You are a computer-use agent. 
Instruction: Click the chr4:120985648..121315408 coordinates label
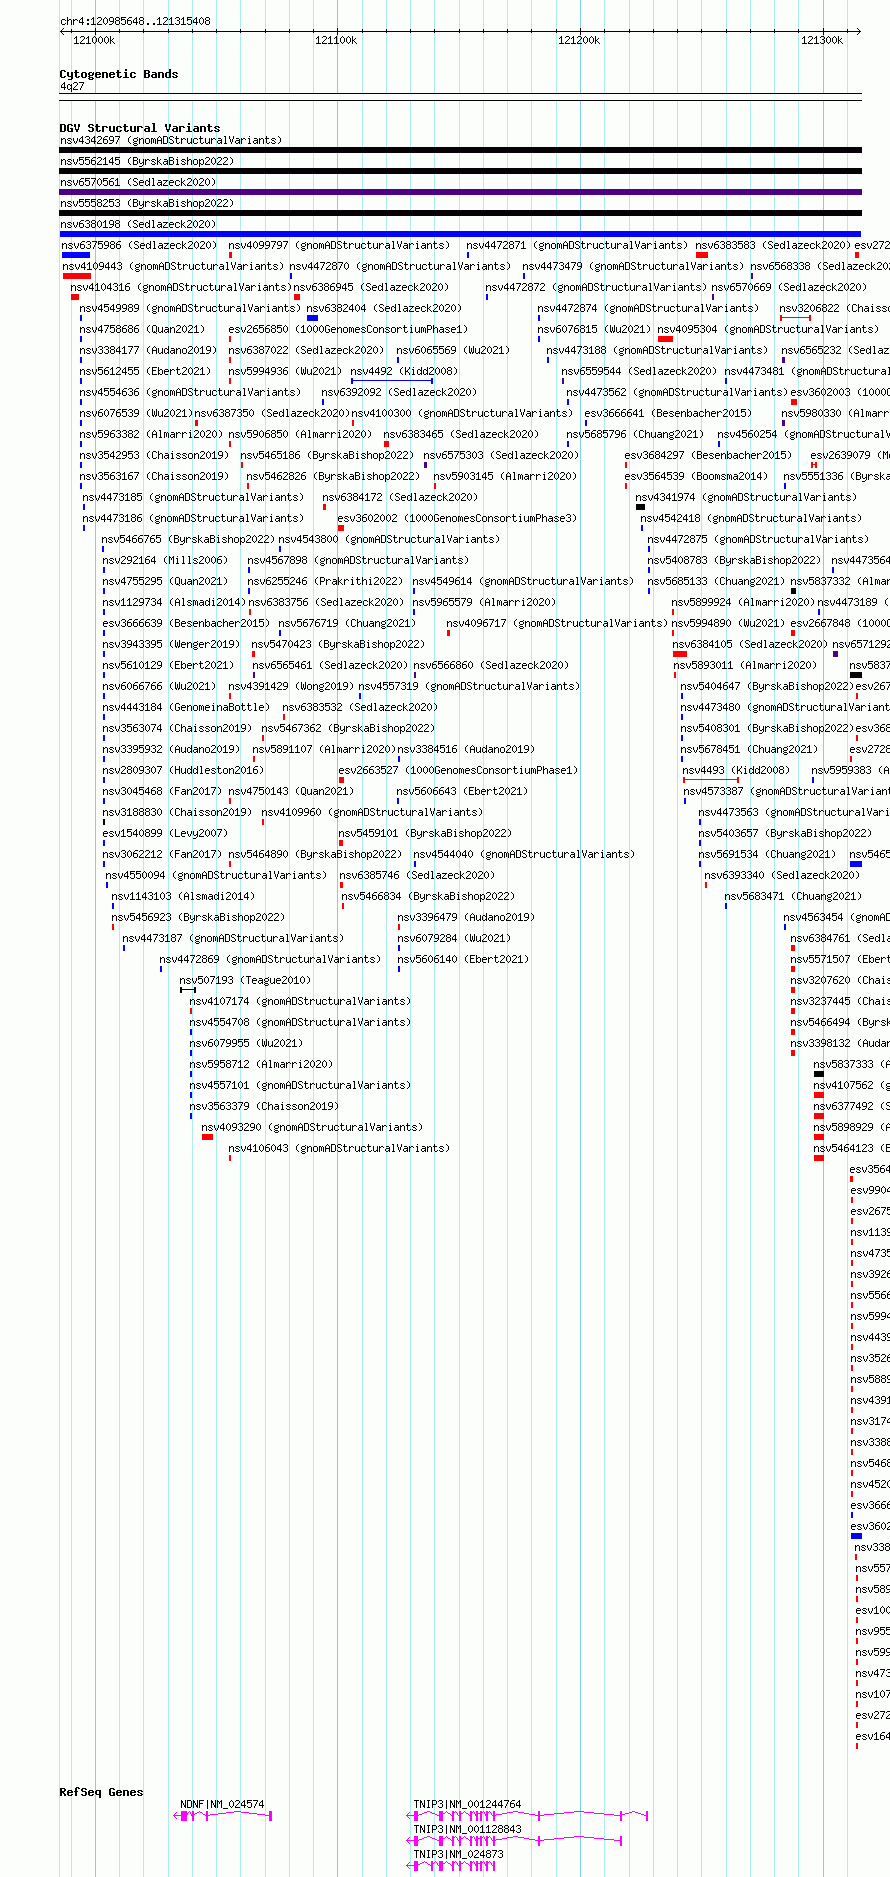point(135,21)
